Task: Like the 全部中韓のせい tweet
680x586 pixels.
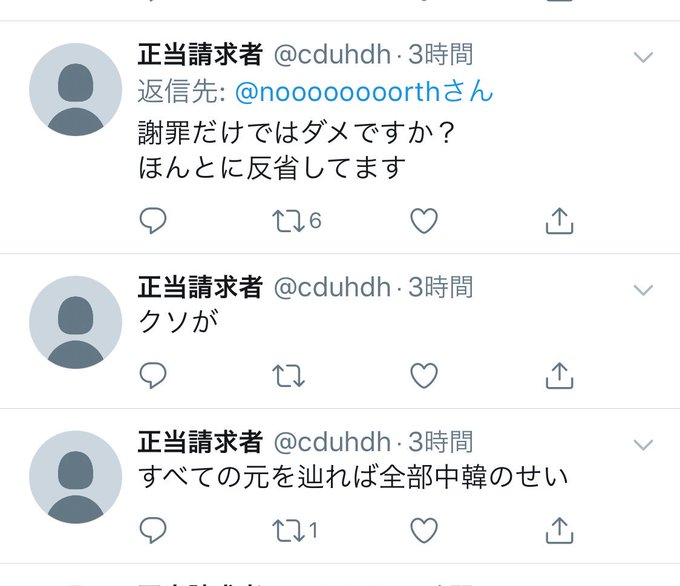Action: (x=424, y=530)
